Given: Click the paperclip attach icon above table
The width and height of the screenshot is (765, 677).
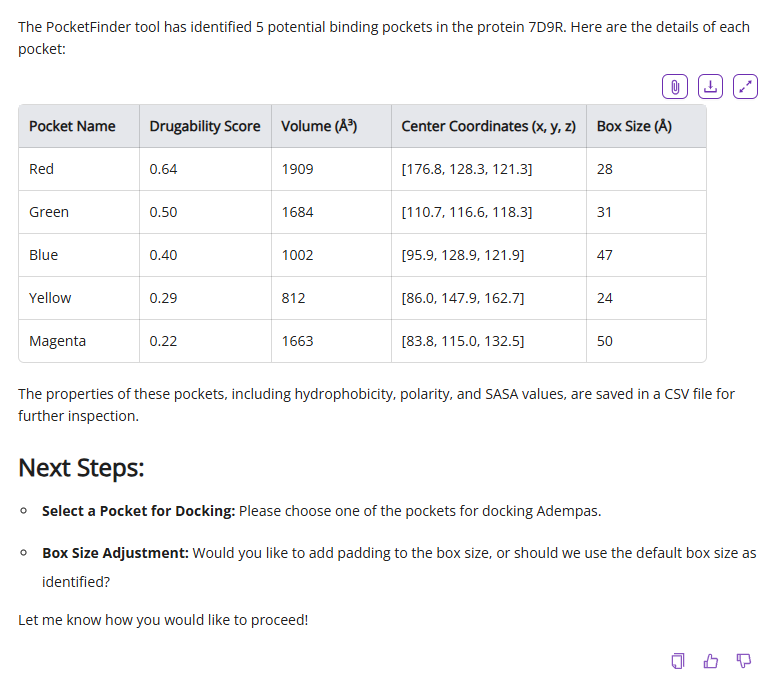Looking at the screenshot, I should (x=675, y=86).
